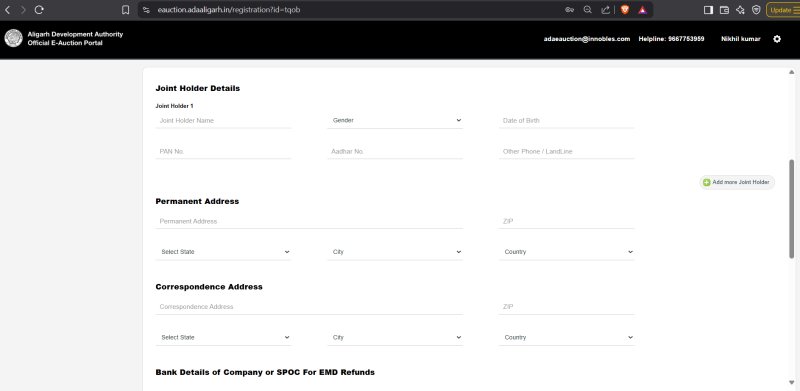Viewport: 800px width, 391px height.
Task: Bookmark this page using the bookmark icon
Action: point(126,10)
